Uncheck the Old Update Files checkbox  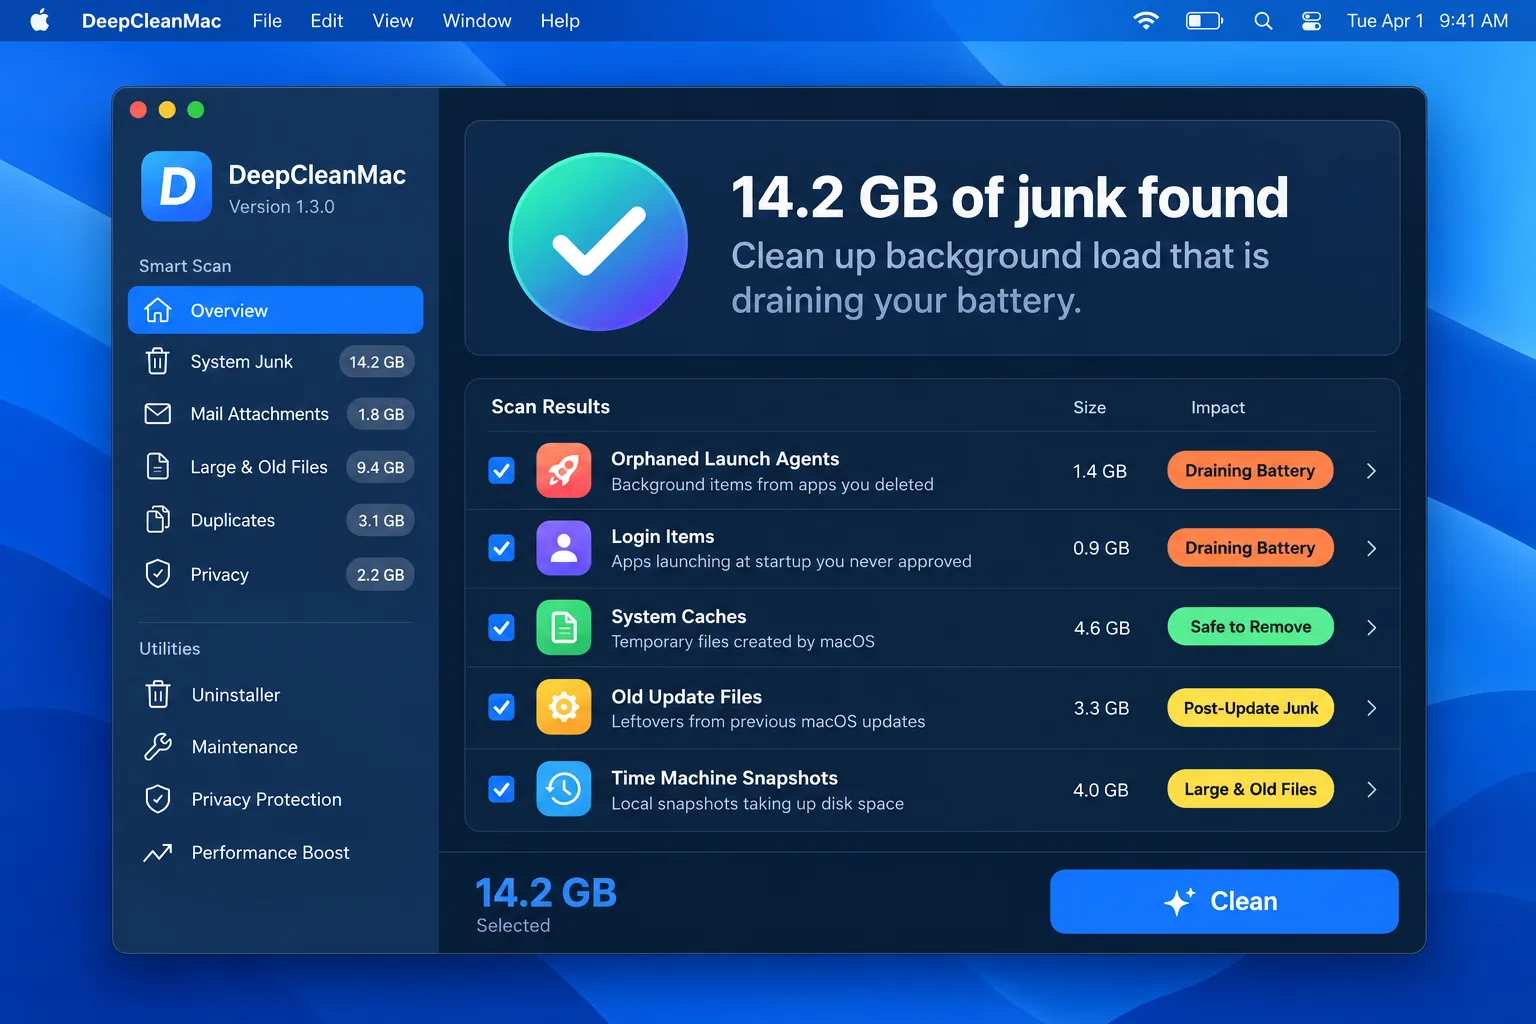501,707
